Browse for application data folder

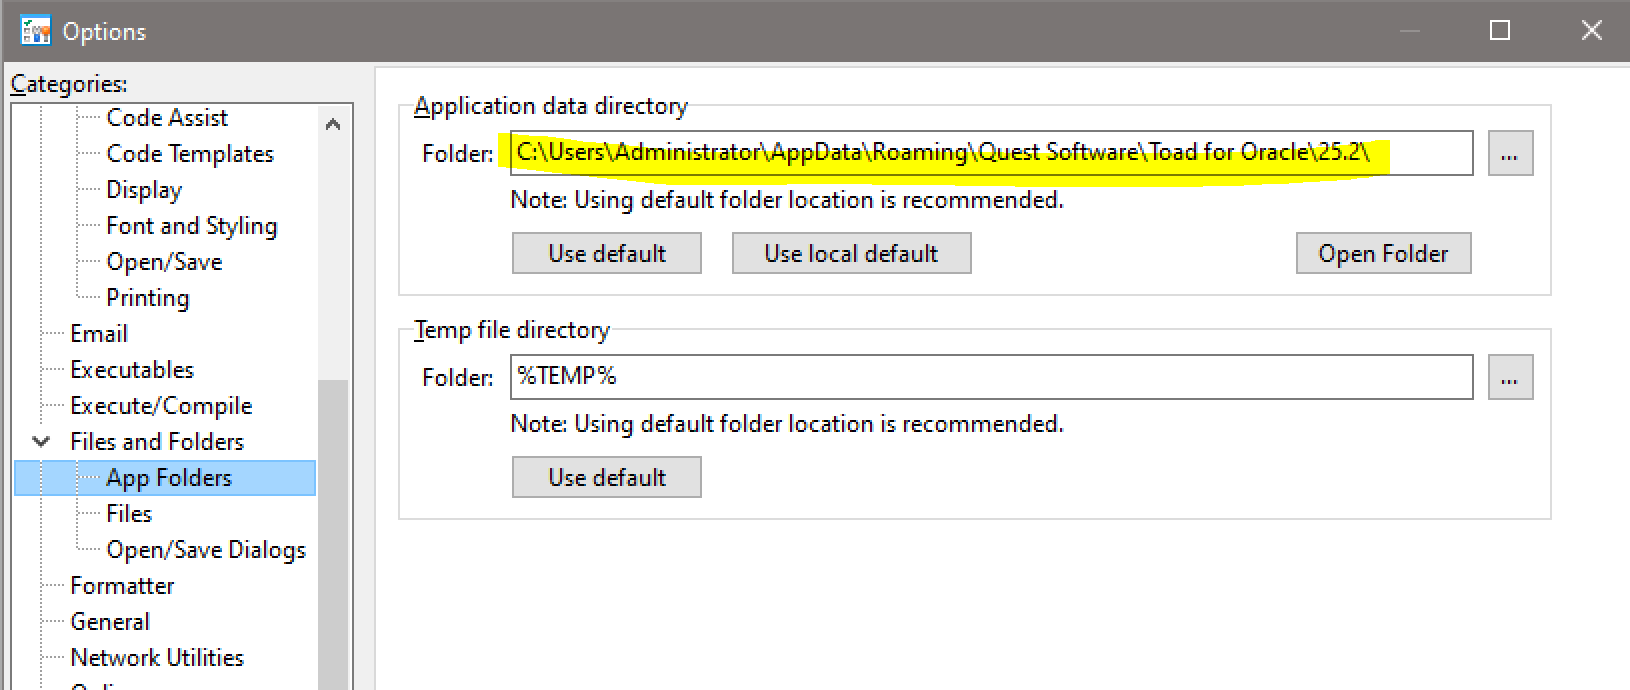point(1510,153)
